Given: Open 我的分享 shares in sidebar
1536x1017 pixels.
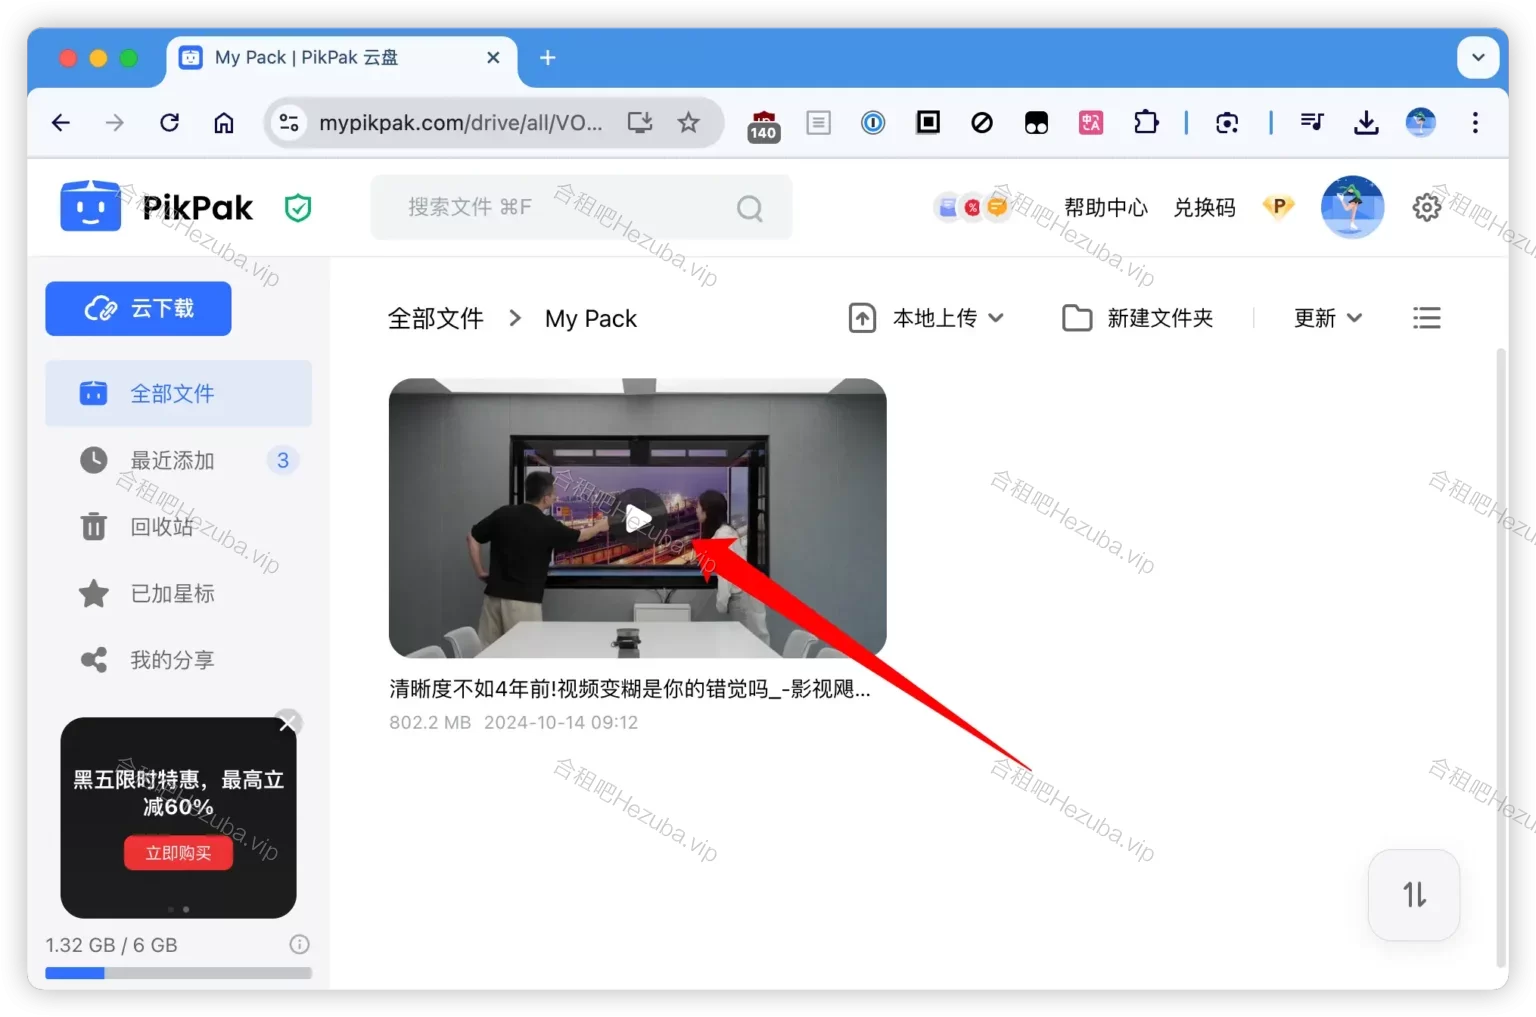Looking at the screenshot, I should tap(171, 660).
